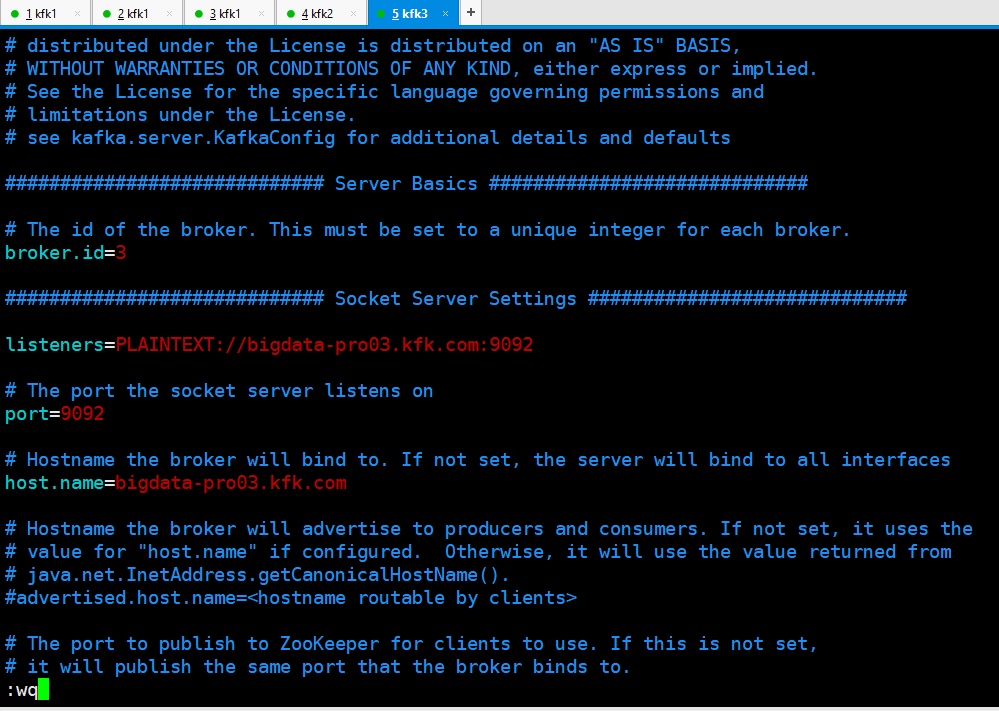This screenshot has height=711, width=999.
Task: Click the listeners PLAINTEXT URL value
Action: click(x=324, y=345)
